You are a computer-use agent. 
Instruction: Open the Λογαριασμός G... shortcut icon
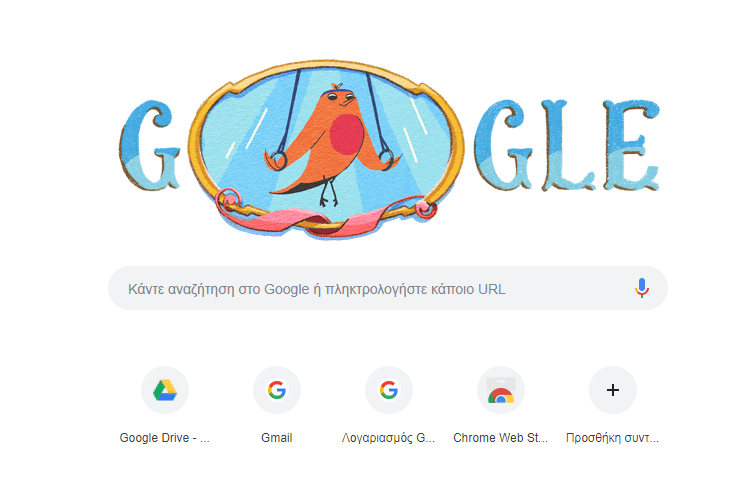(389, 390)
